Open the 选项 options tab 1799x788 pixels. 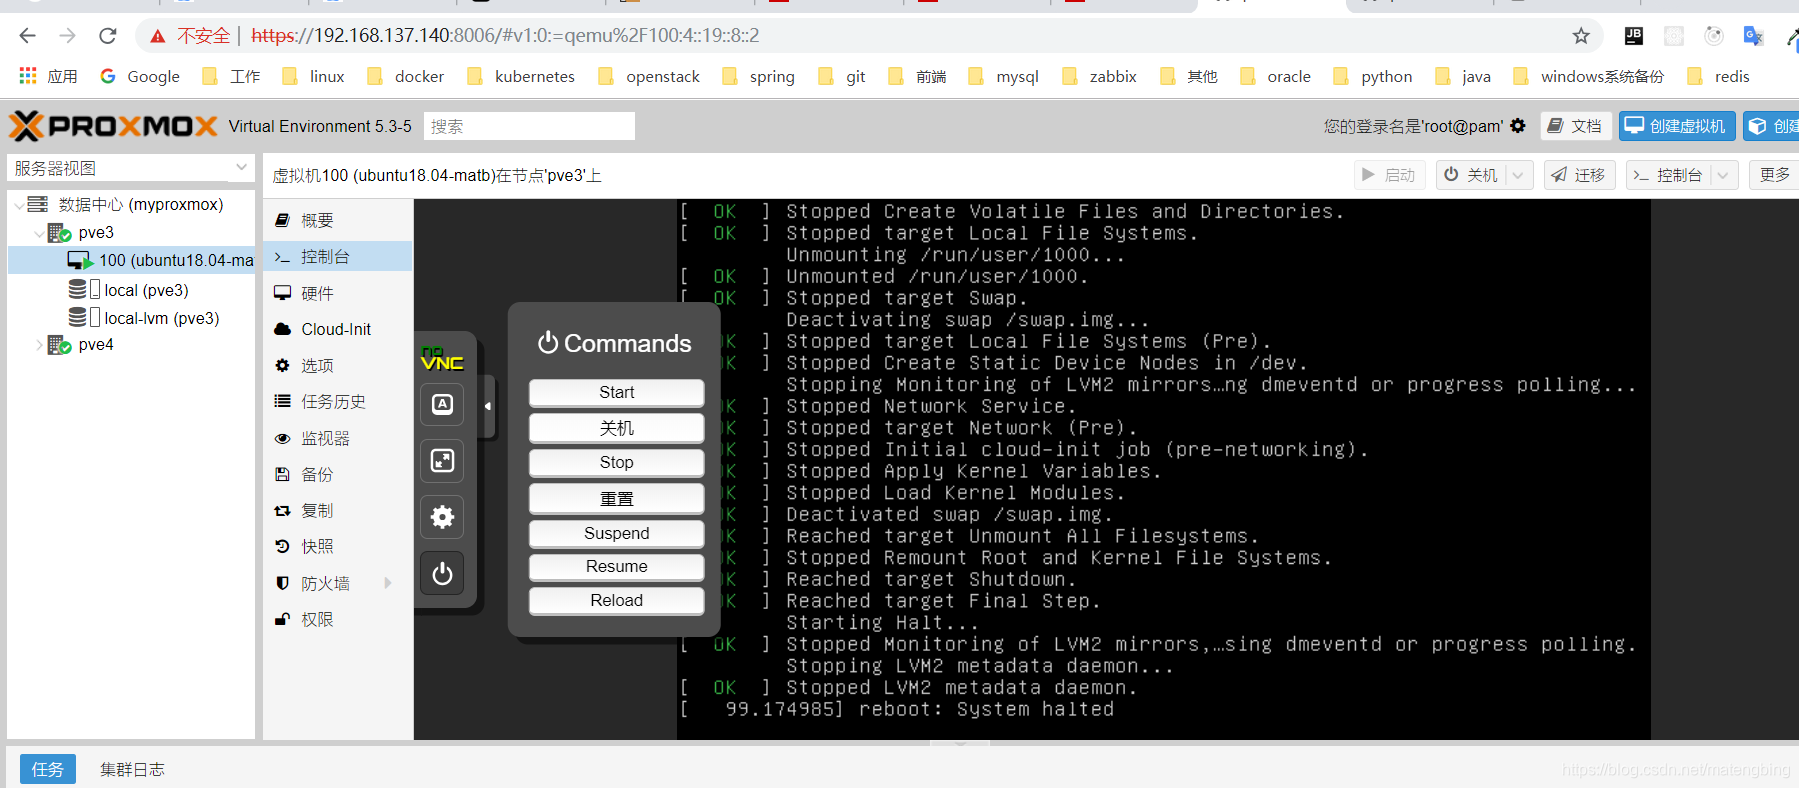click(338, 366)
